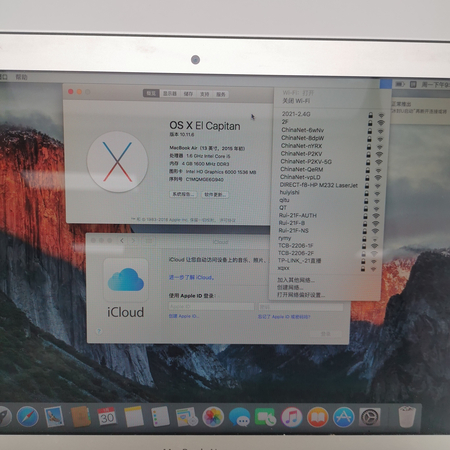Launch the Photos app in dock

[213, 417]
